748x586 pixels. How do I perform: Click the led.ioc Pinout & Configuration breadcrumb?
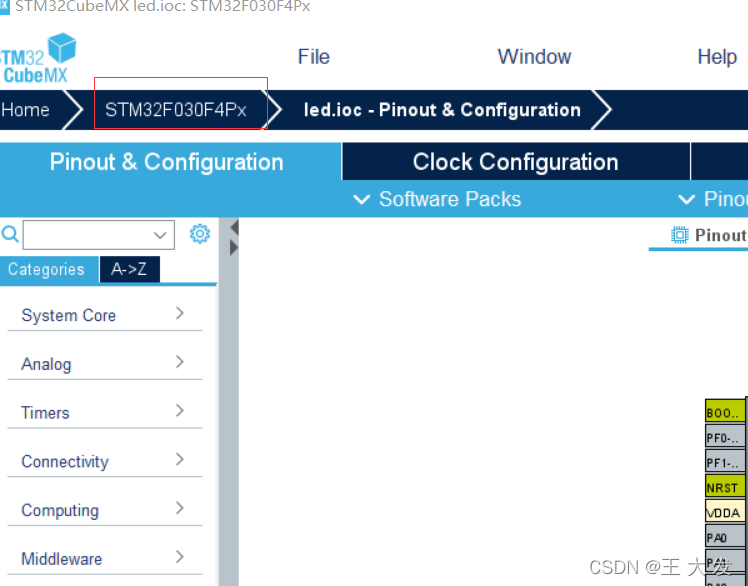pos(442,110)
